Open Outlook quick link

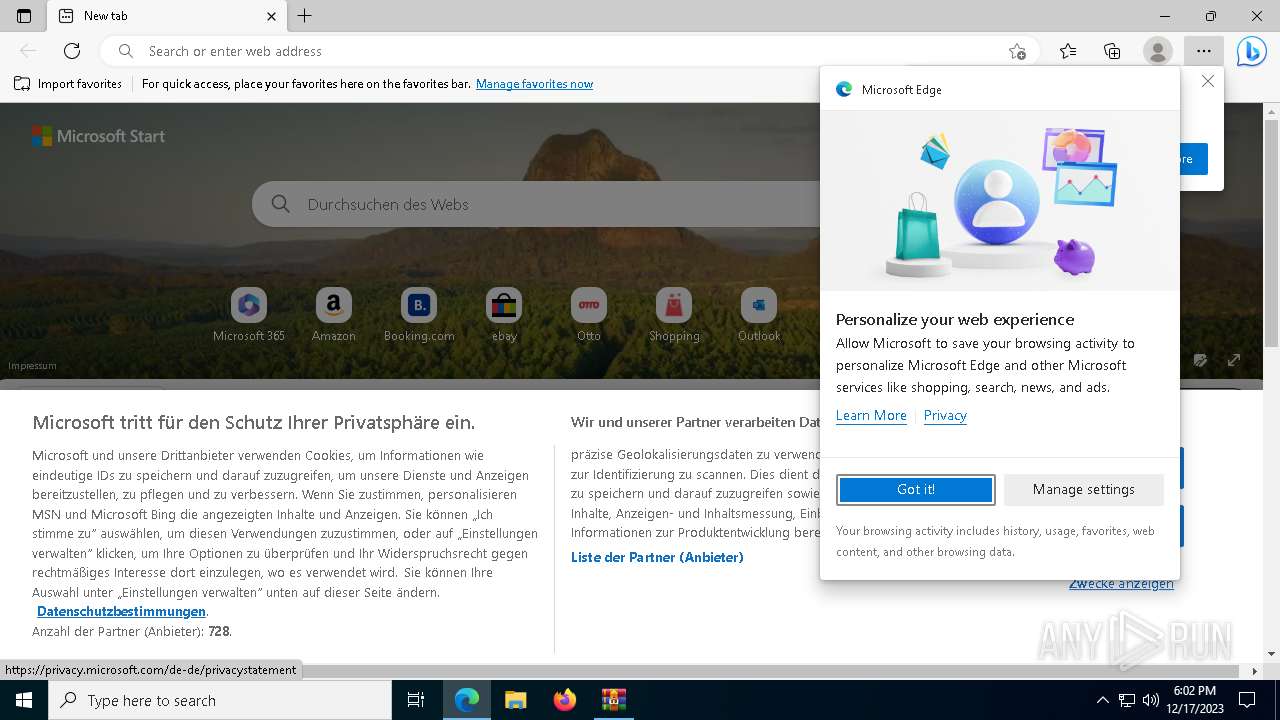point(759,315)
